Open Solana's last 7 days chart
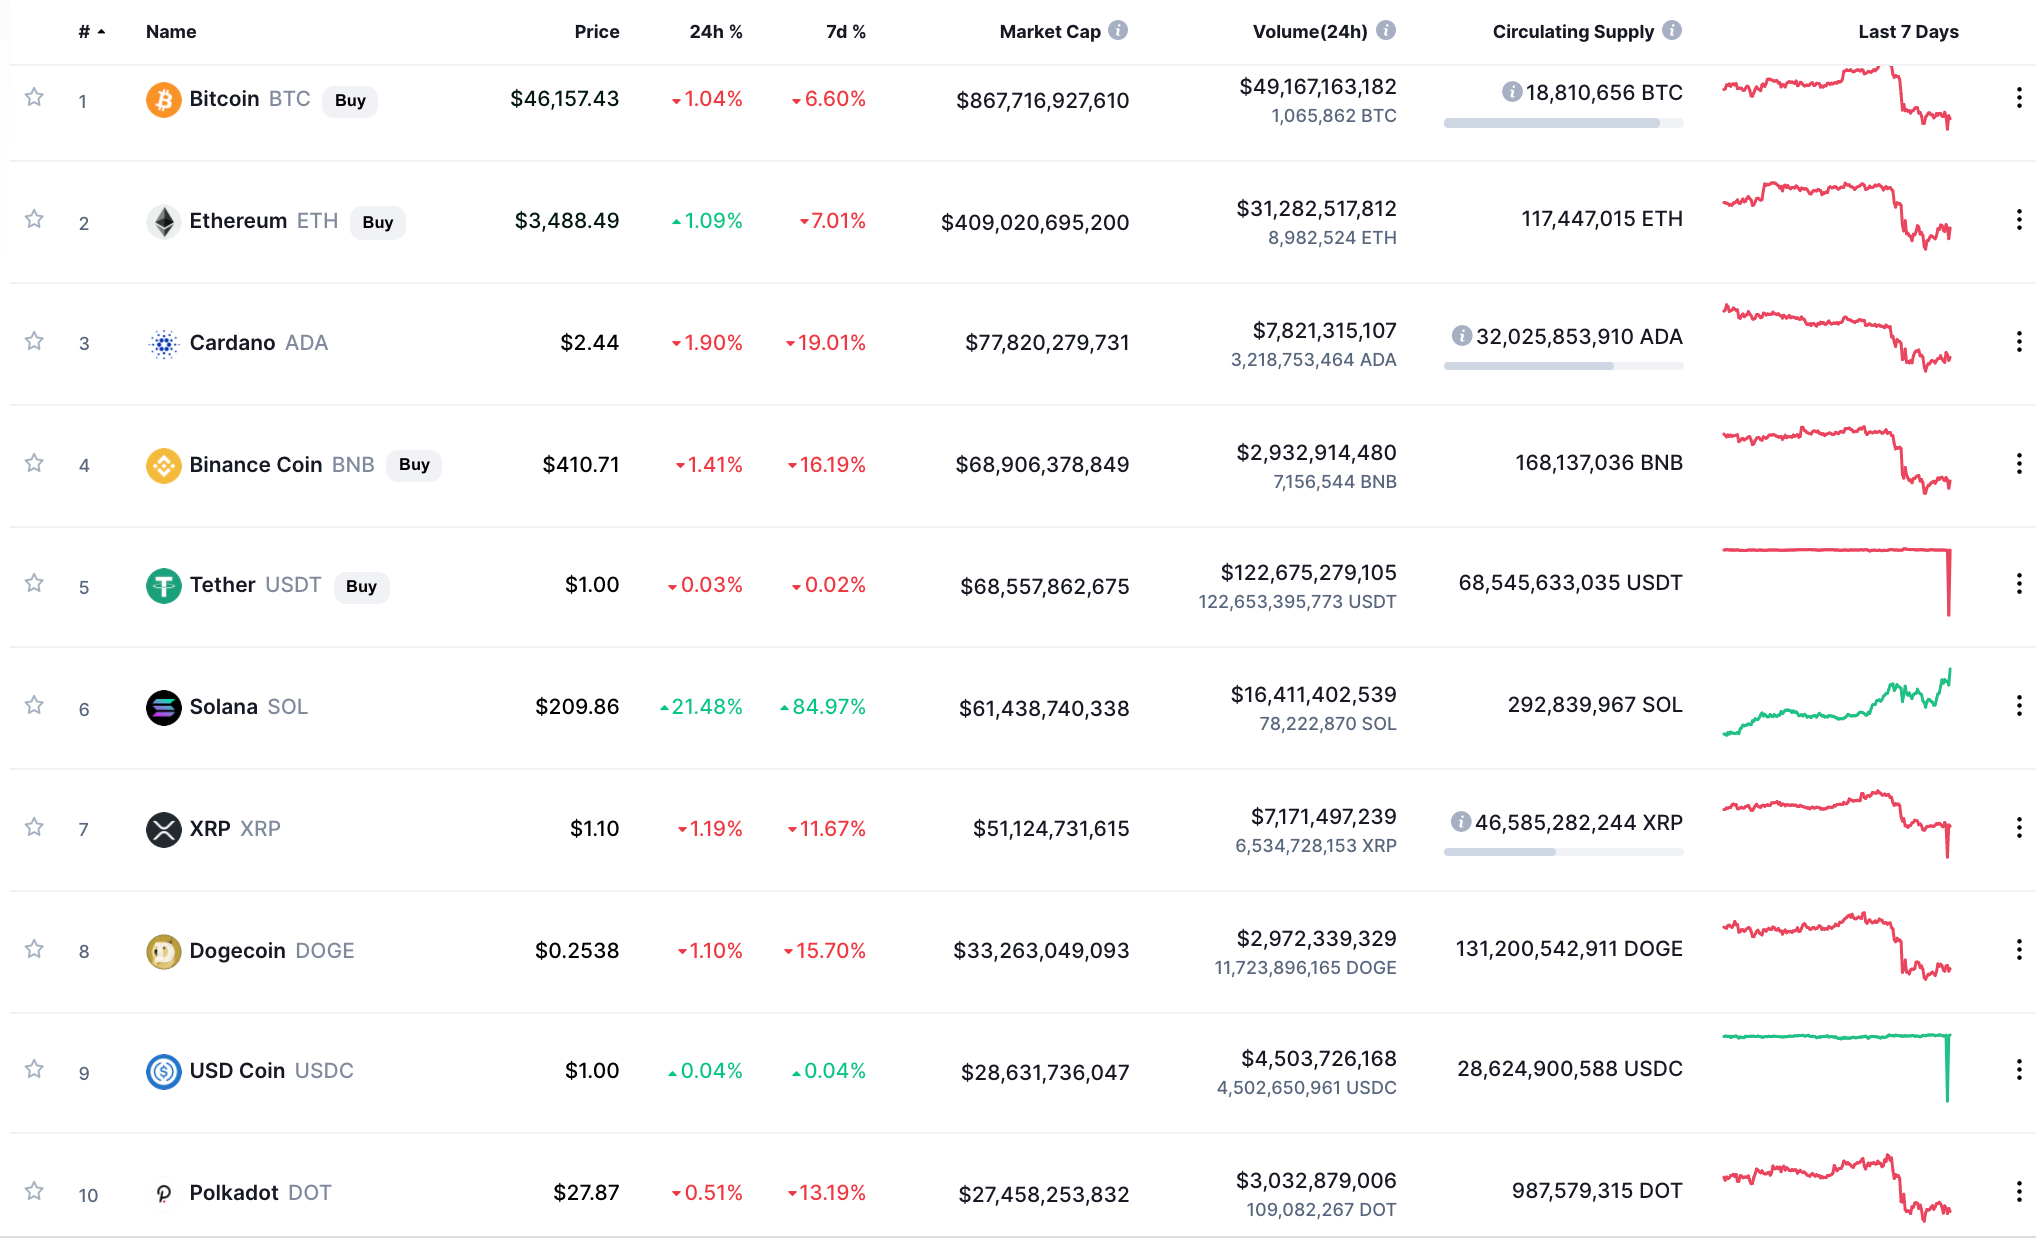 coord(1836,704)
